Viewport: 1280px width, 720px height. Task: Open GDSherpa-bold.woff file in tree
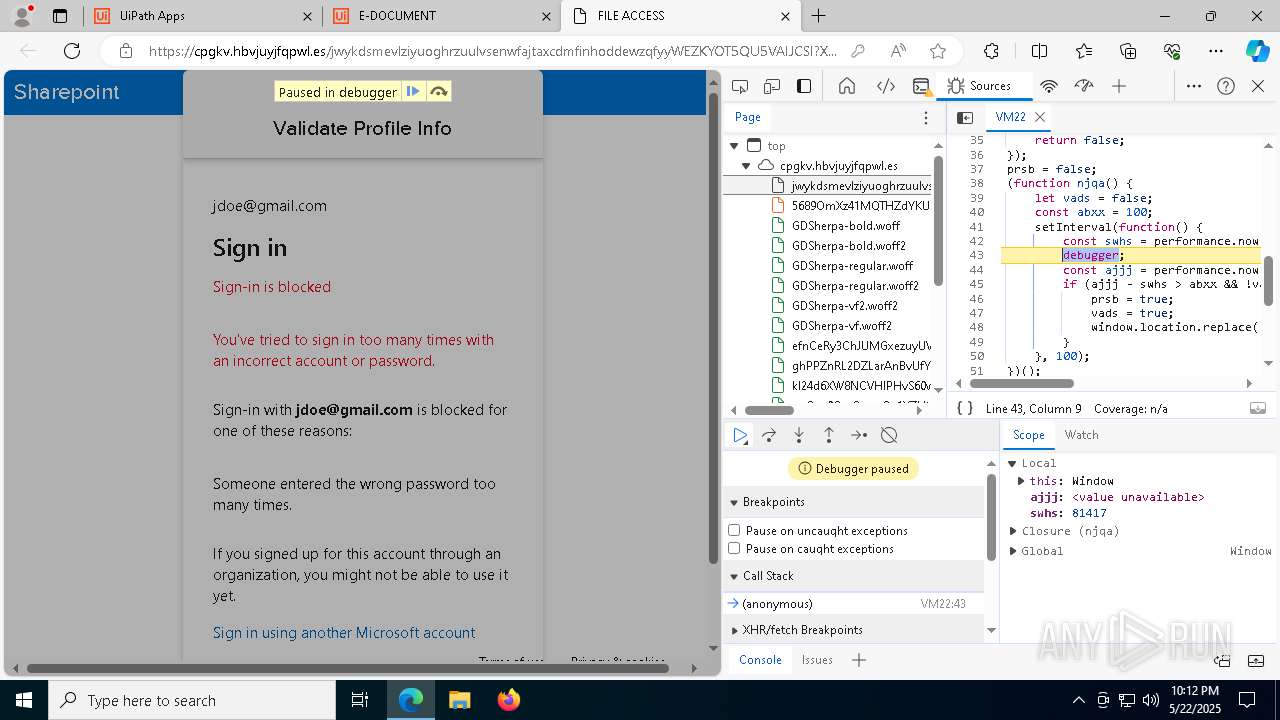[x=846, y=226]
